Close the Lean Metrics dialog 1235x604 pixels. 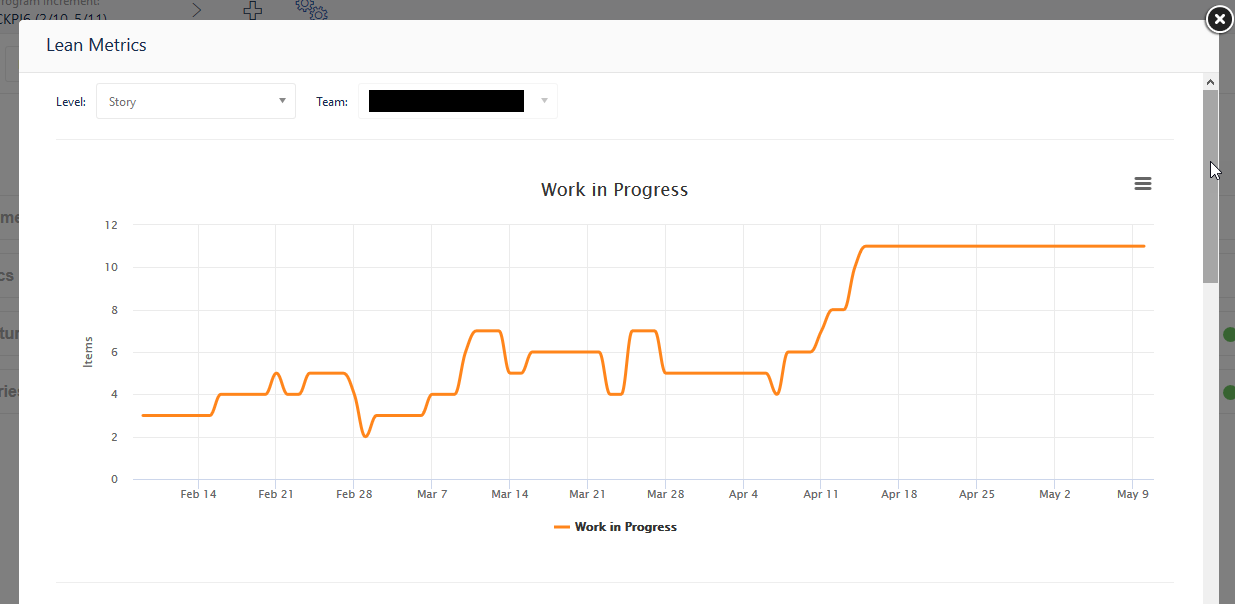pos(1218,19)
